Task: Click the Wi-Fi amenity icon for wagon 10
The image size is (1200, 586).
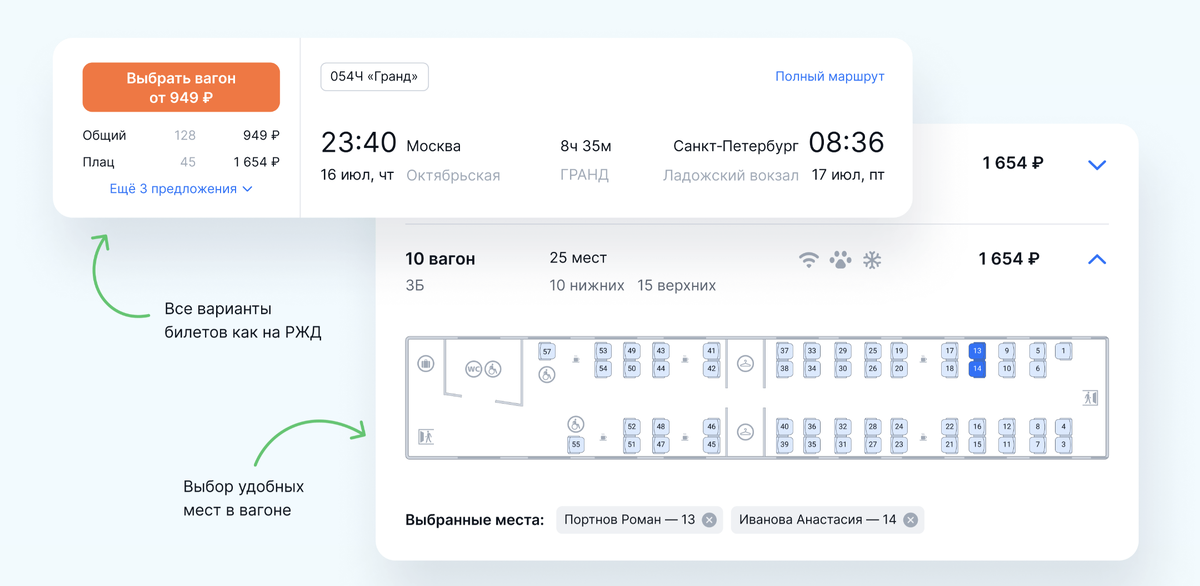Action: [809, 260]
